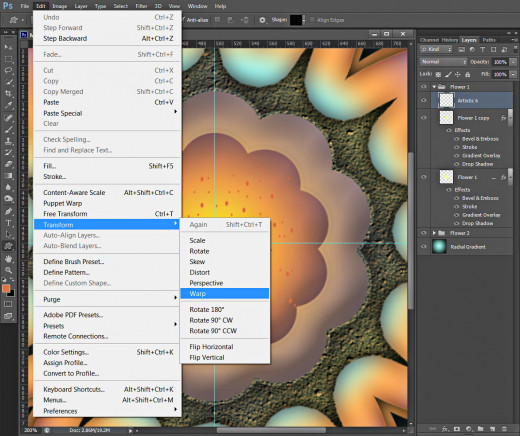This screenshot has height=436, width=520.
Task: Create new fill or adjustment layer
Action: pos(469,429)
